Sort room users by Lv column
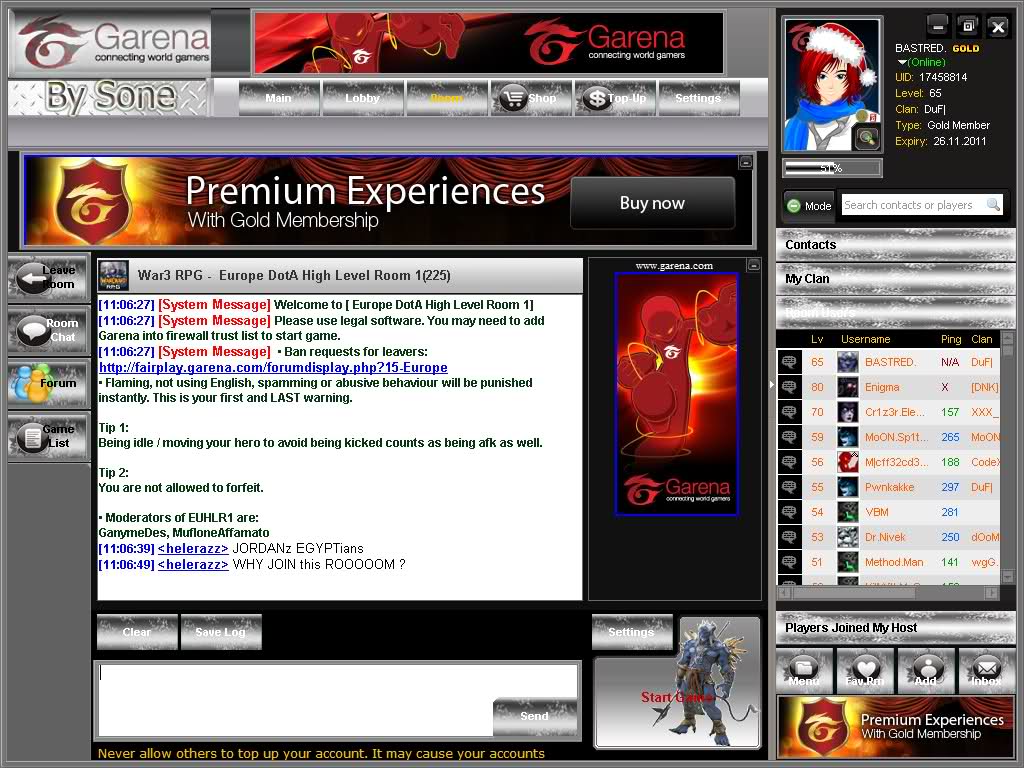The image size is (1024, 768). tap(817, 339)
